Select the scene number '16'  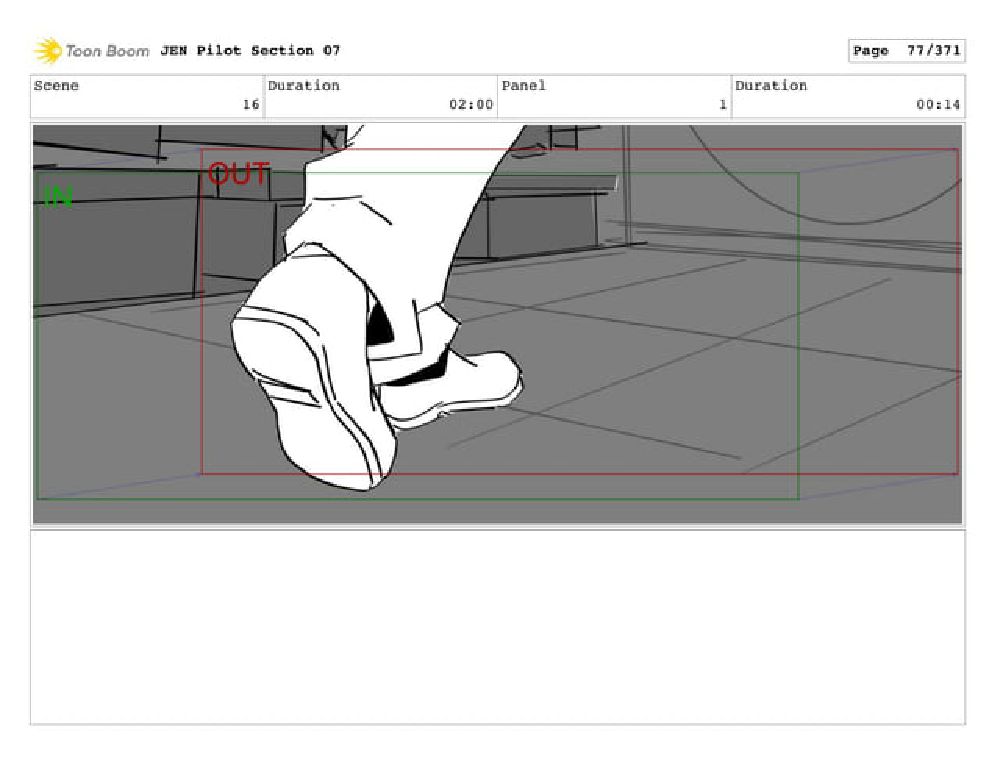tap(251, 104)
